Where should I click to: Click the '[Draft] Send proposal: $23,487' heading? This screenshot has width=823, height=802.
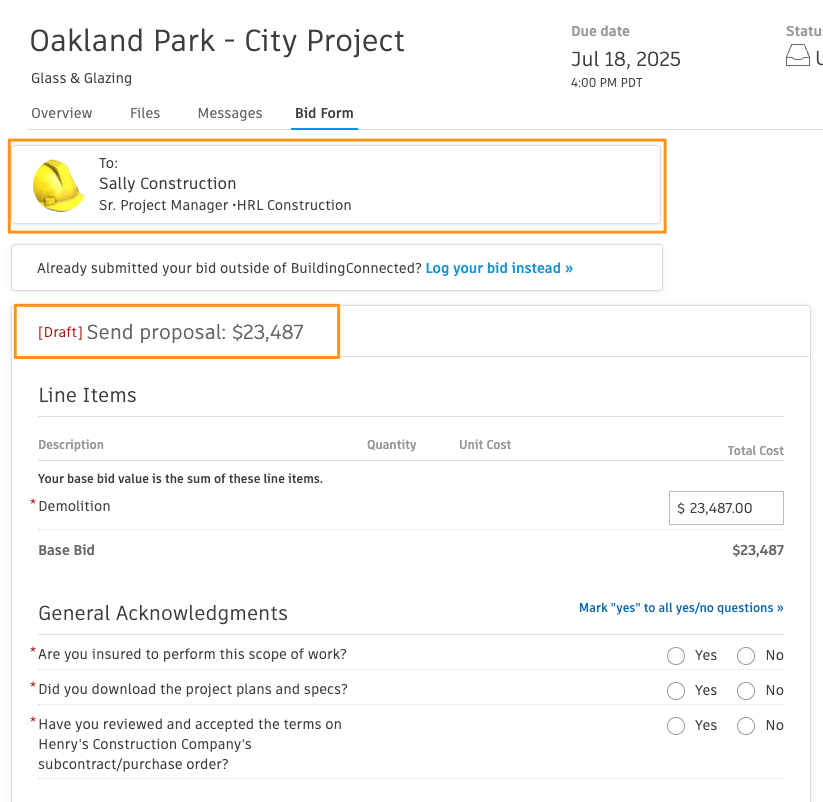[x=171, y=332]
